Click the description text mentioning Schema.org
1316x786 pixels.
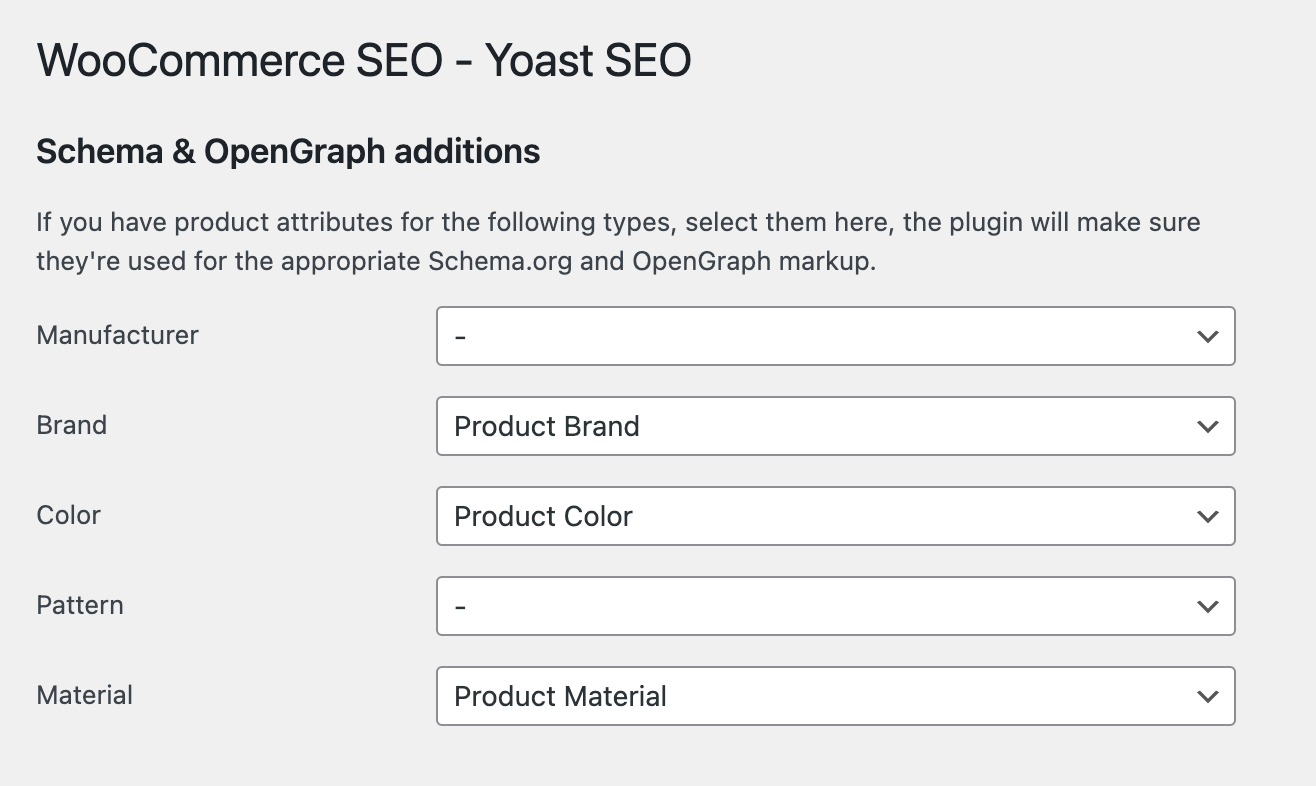(x=617, y=241)
